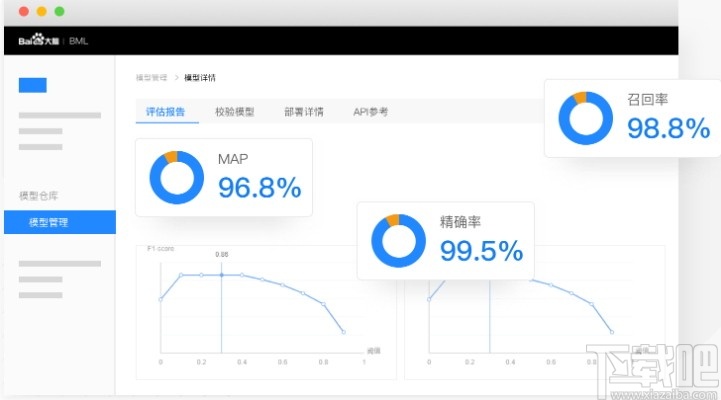Click the macOS red close button
The height and width of the screenshot is (400, 721).
tap(24, 11)
